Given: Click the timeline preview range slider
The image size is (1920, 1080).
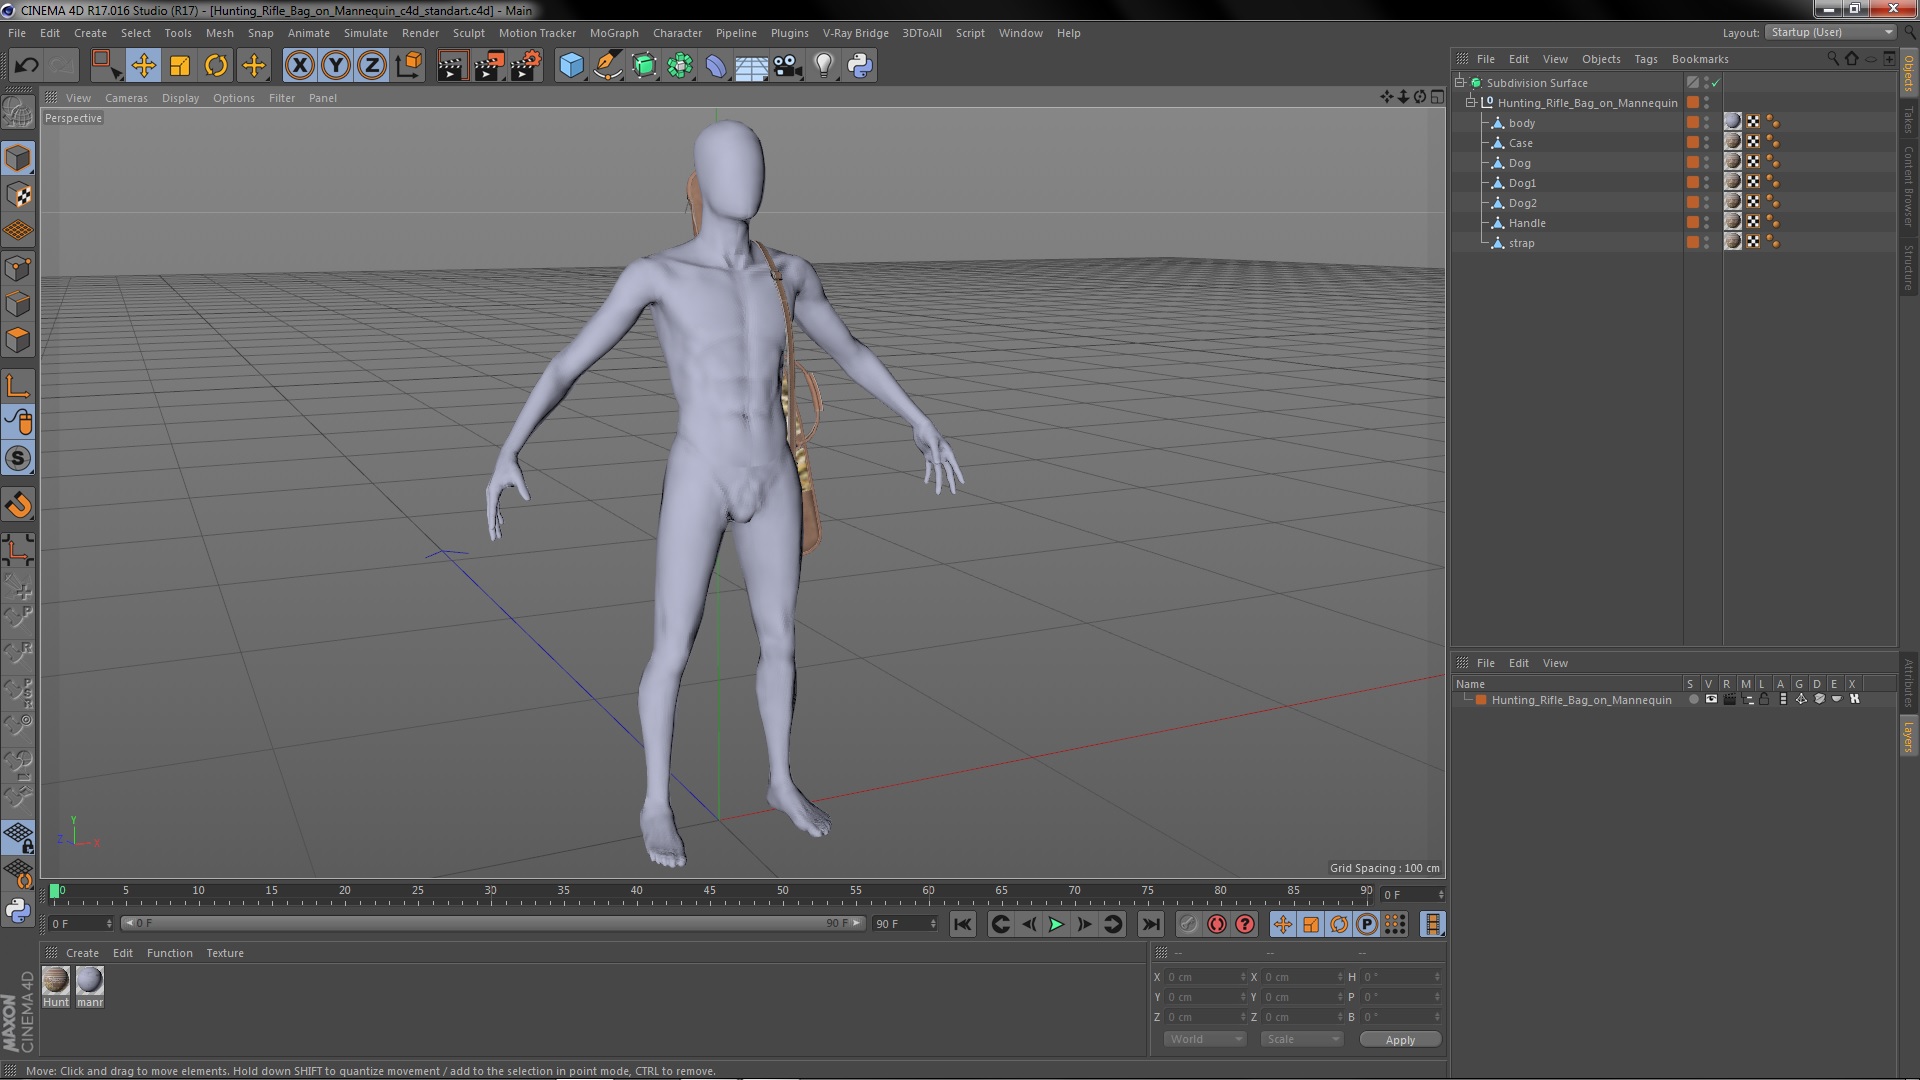Looking at the screenshot, I should [x=492, y=923].
